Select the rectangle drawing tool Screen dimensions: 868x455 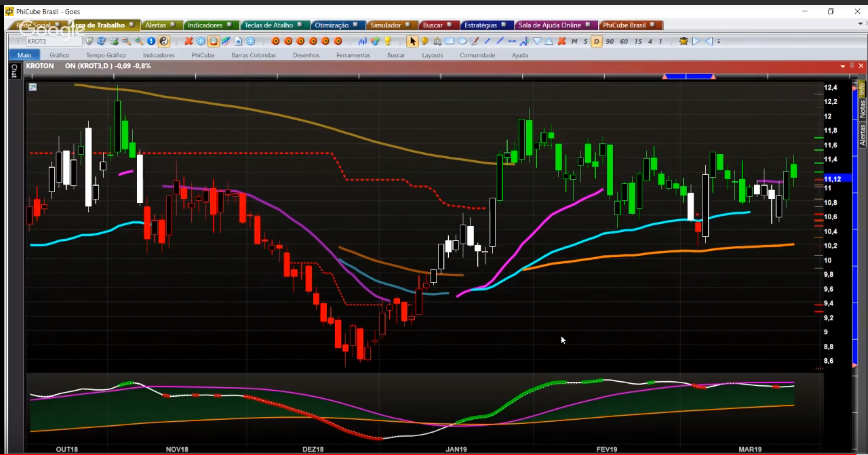(450, 41)
